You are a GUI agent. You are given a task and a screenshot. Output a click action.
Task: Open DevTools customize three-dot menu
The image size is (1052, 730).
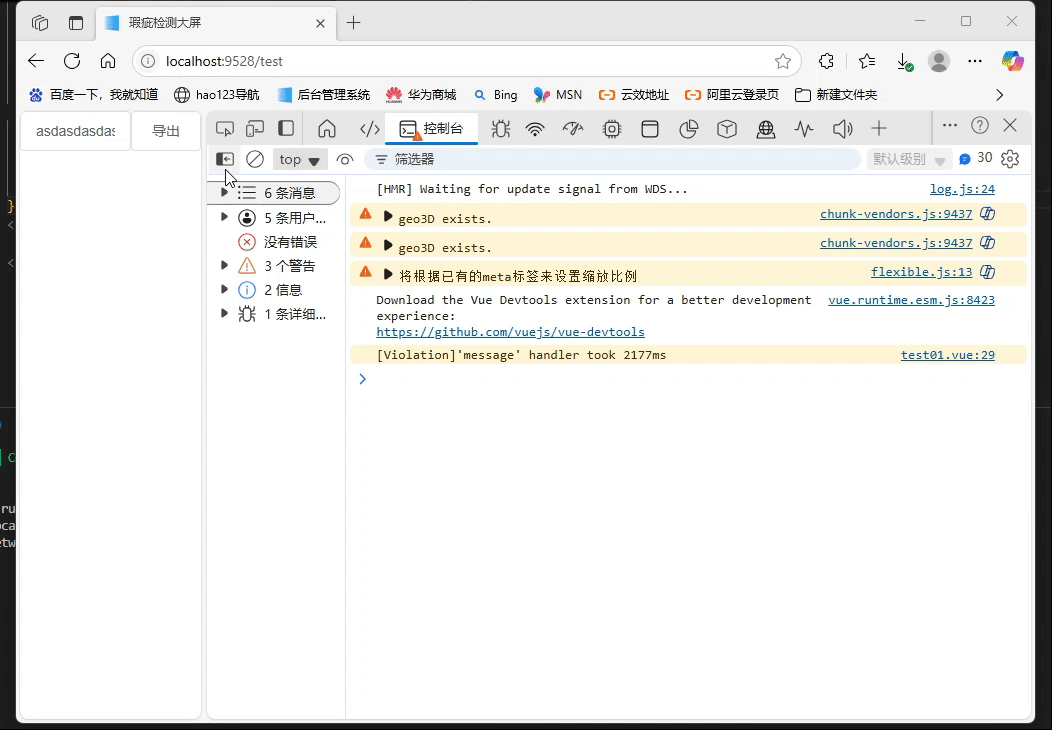tap(949, 125)
